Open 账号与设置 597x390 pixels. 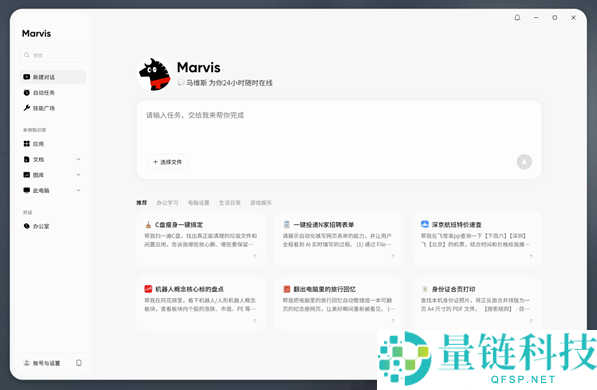click(42, 363)
